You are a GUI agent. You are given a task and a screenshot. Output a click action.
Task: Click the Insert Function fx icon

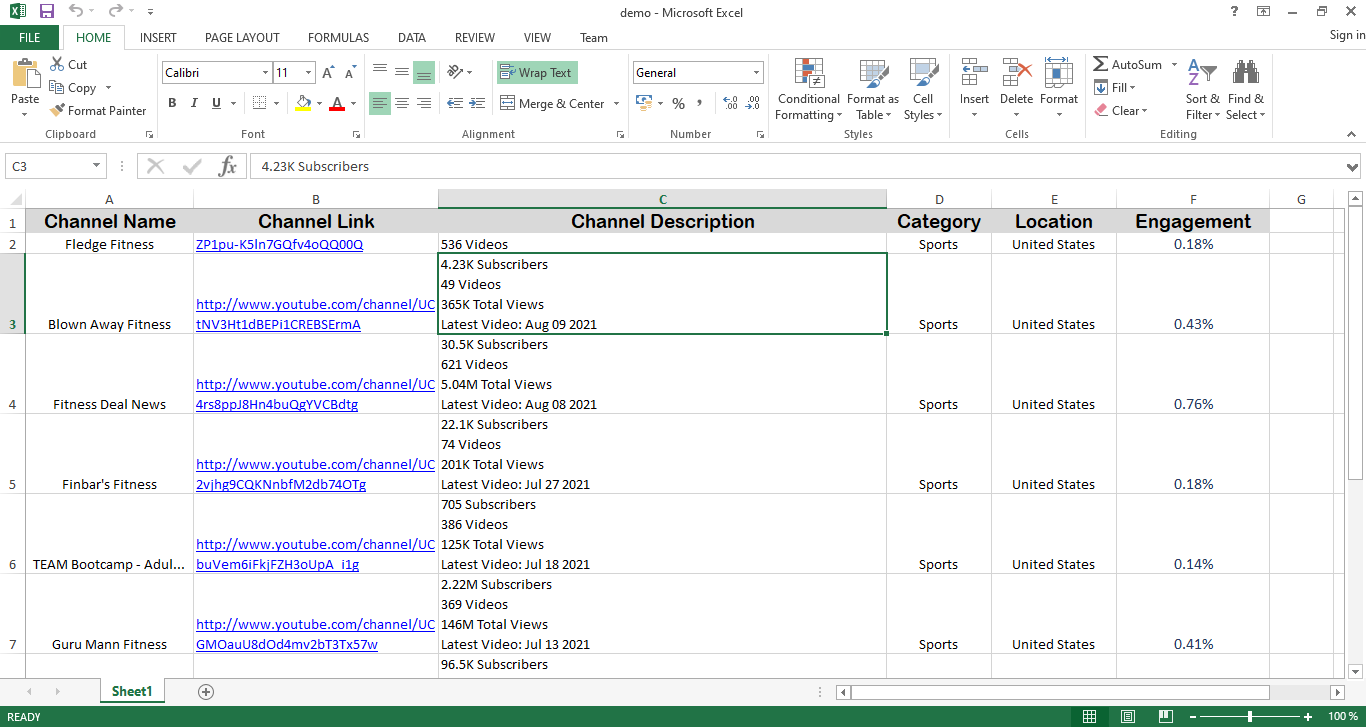point(228,166)
